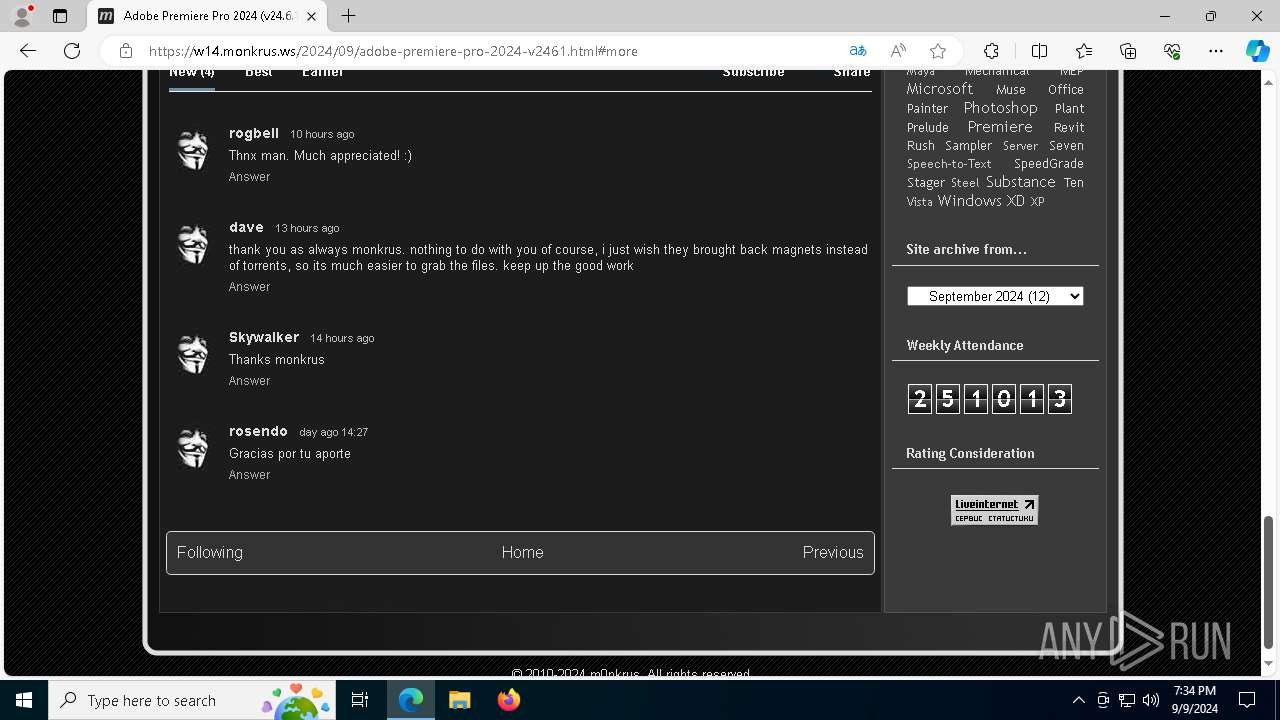Viewport: 1280px width, 720px height.
Task: Open the Substance tag
Action: pos(1020,182)
